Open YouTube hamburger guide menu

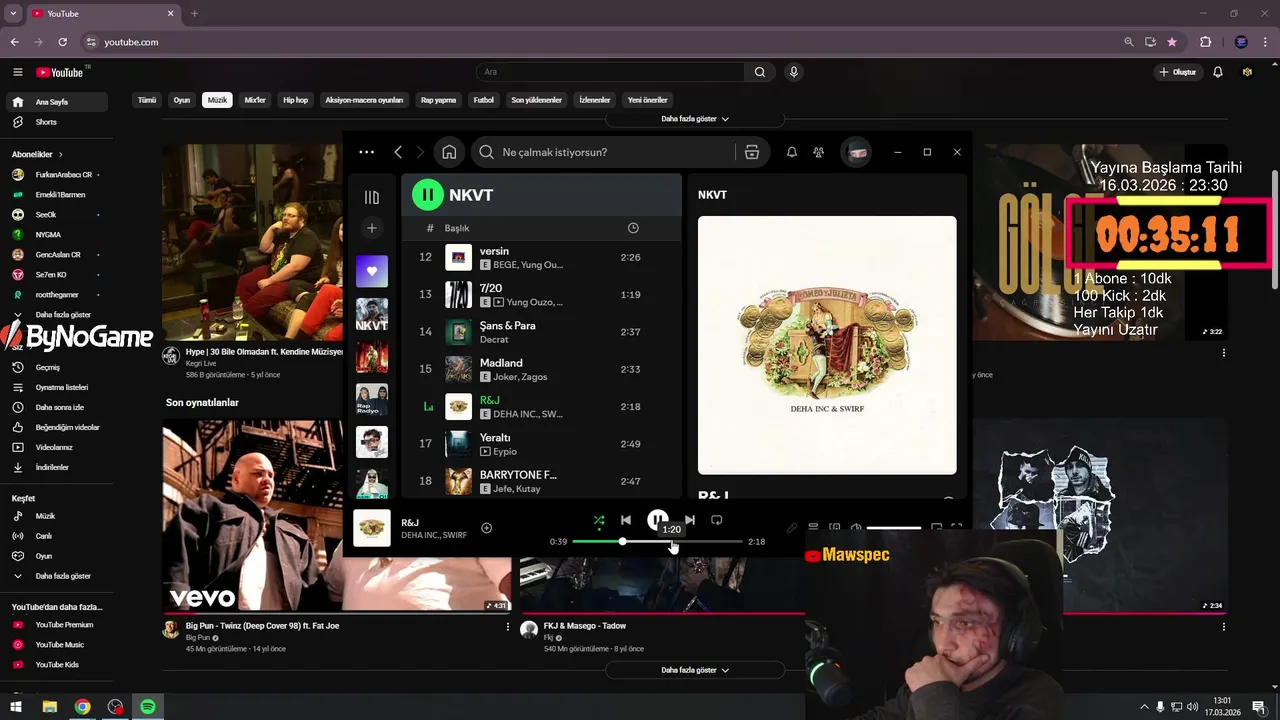(x=18, y=72)
